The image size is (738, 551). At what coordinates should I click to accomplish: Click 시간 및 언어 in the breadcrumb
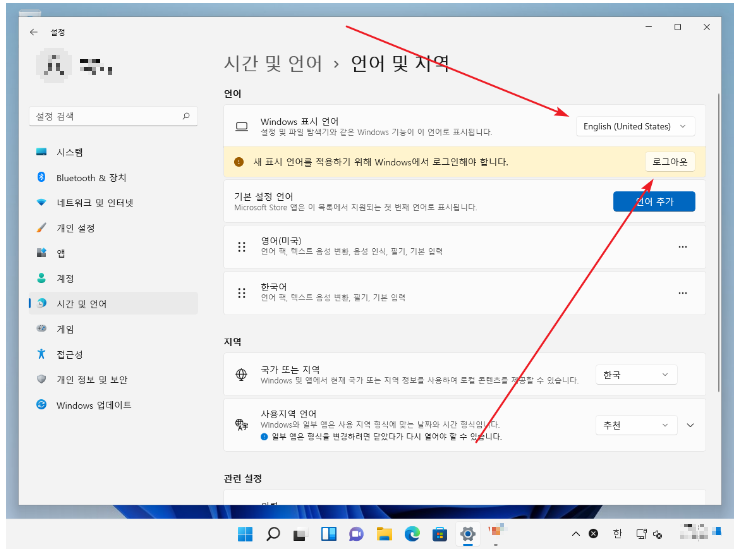pos(273,64)
